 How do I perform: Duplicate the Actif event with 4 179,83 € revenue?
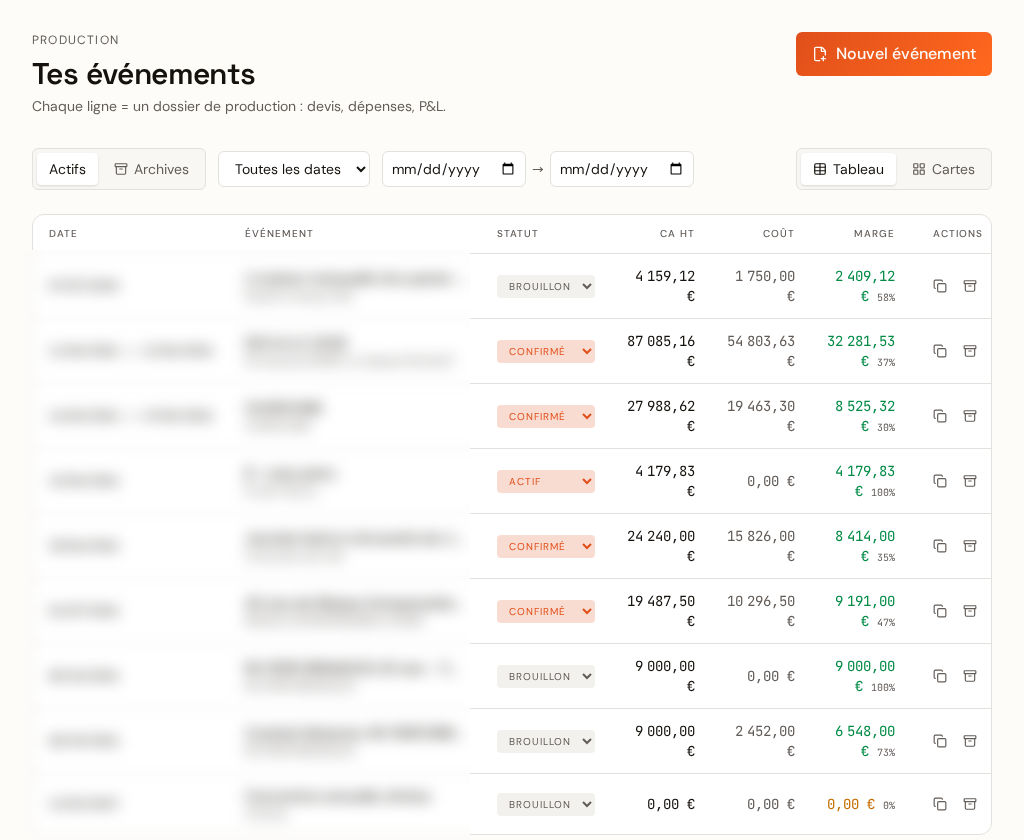click(x=940, y=481)
